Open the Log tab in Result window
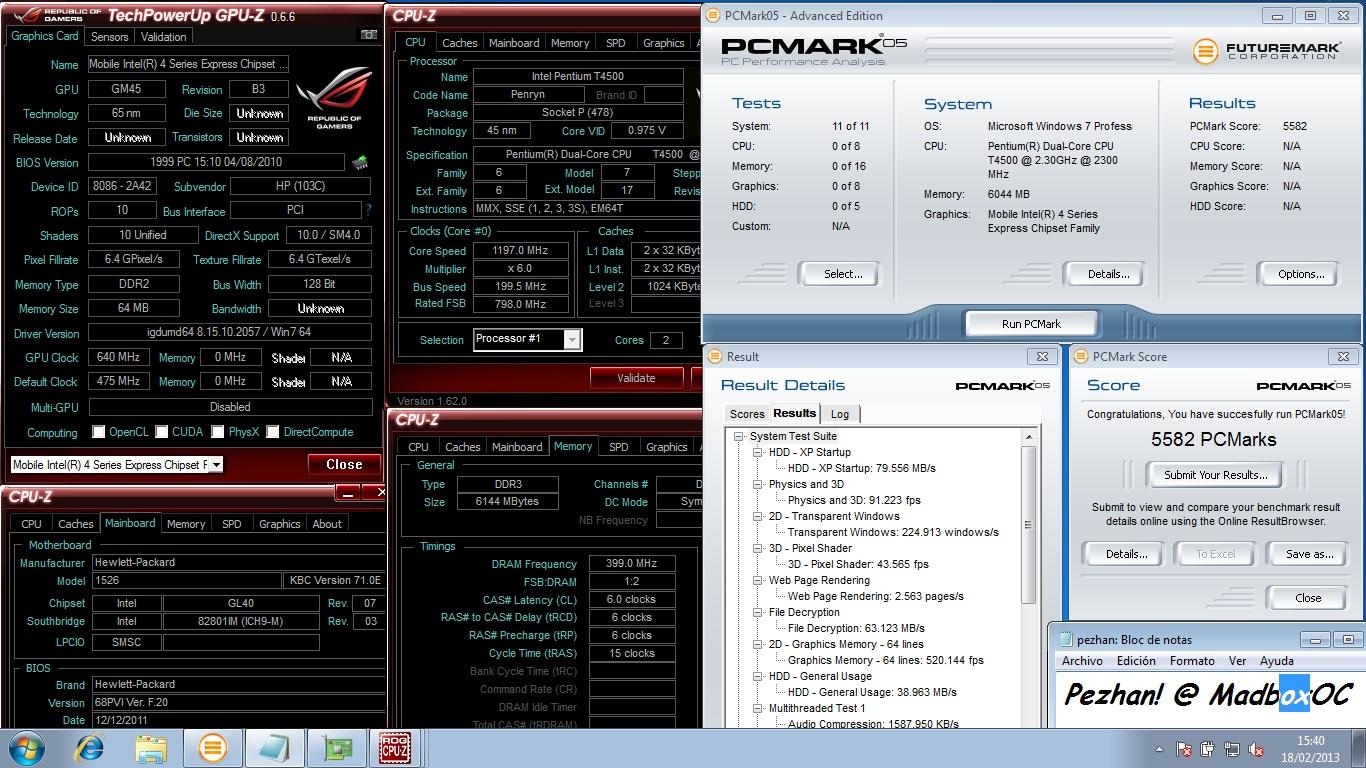The image size is (1366, 768). [x=840, y=414]
